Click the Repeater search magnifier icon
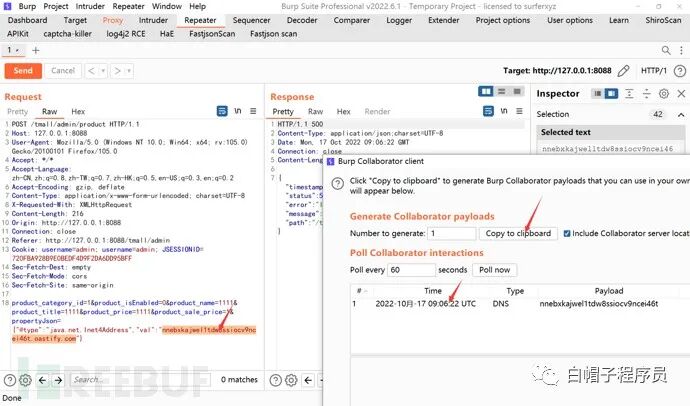 666,51
